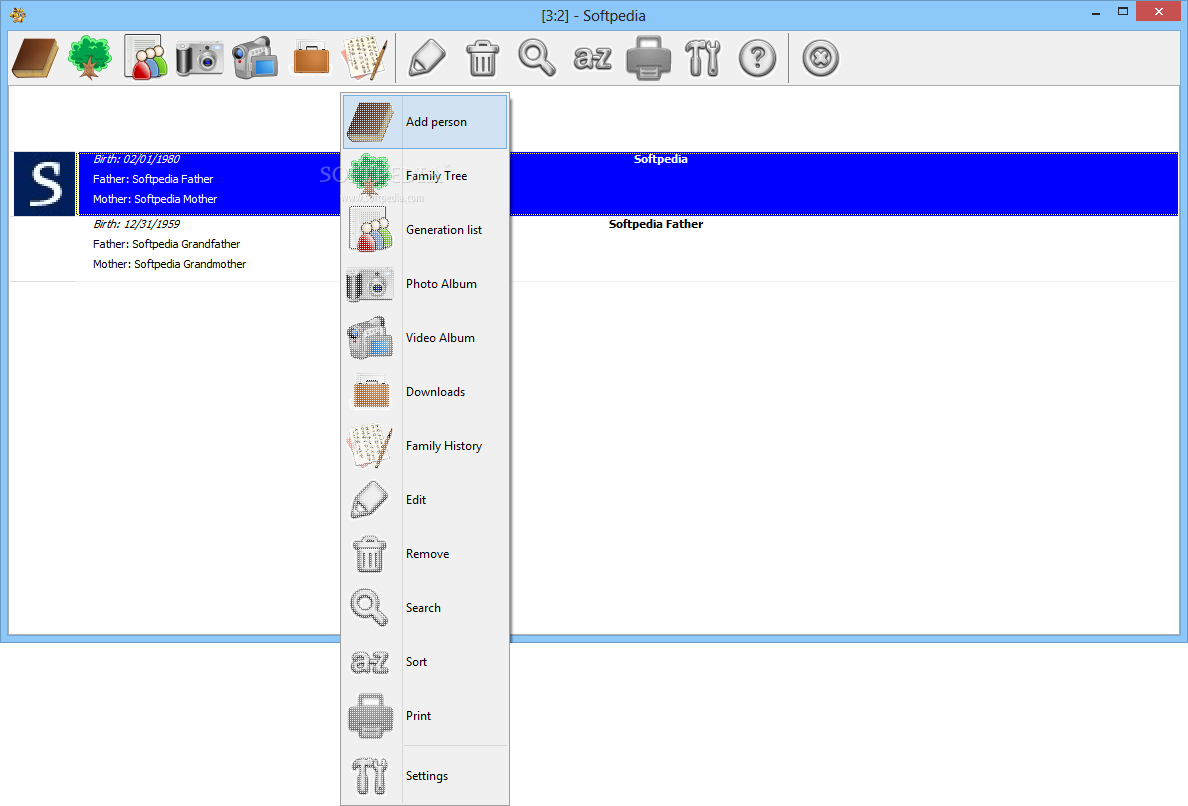This screenshot has height=806, width=1188.
Task: Open Family Tree from the toolbar tree icon
Action: click(x=89, y=58)
